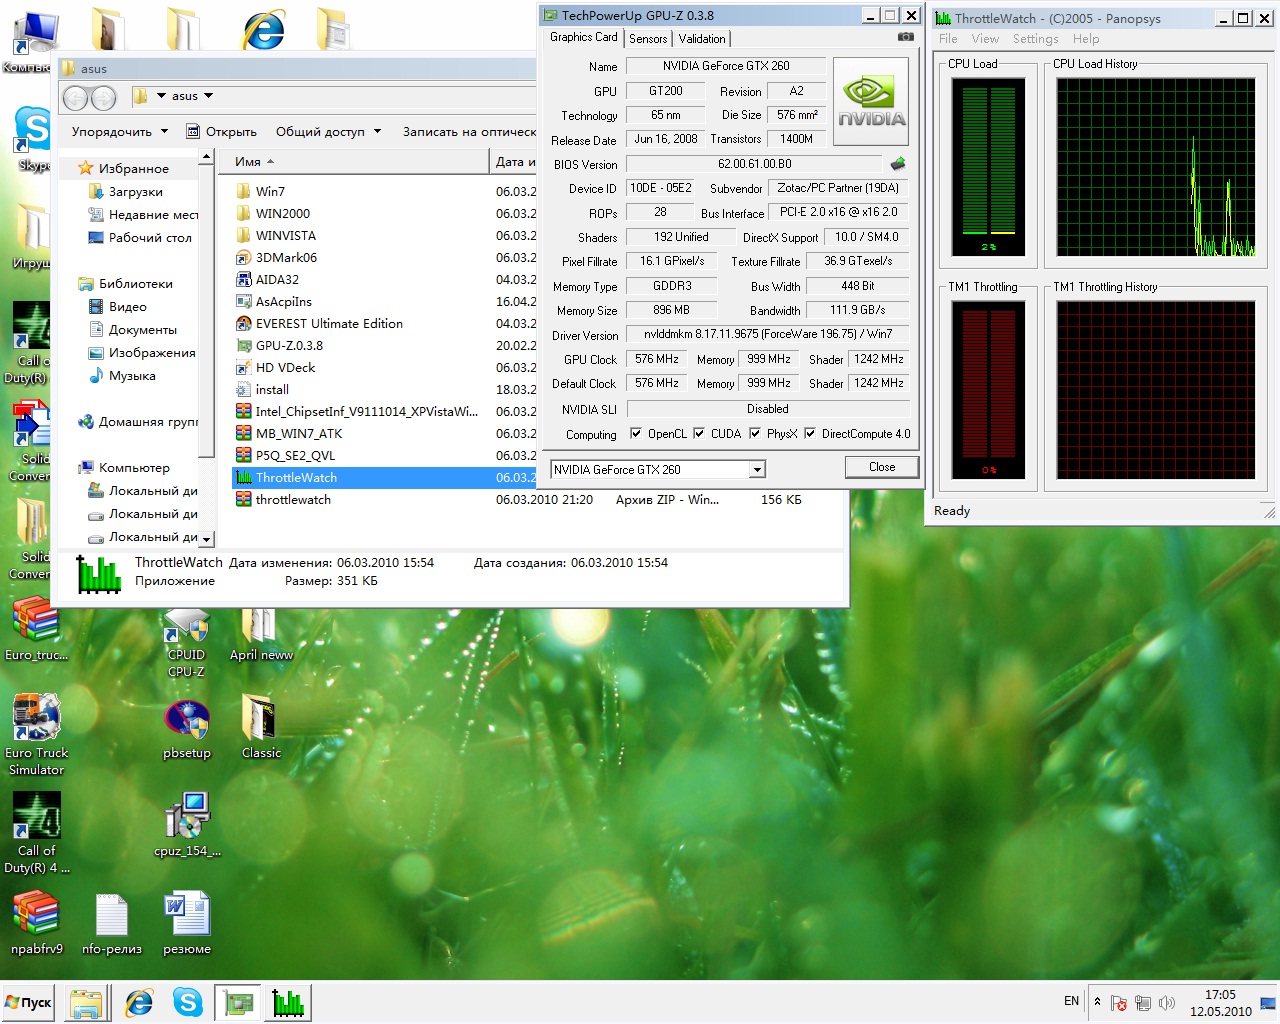
Task: Expand the Общий доступ dropdown
Action: [x=328, y=131]
